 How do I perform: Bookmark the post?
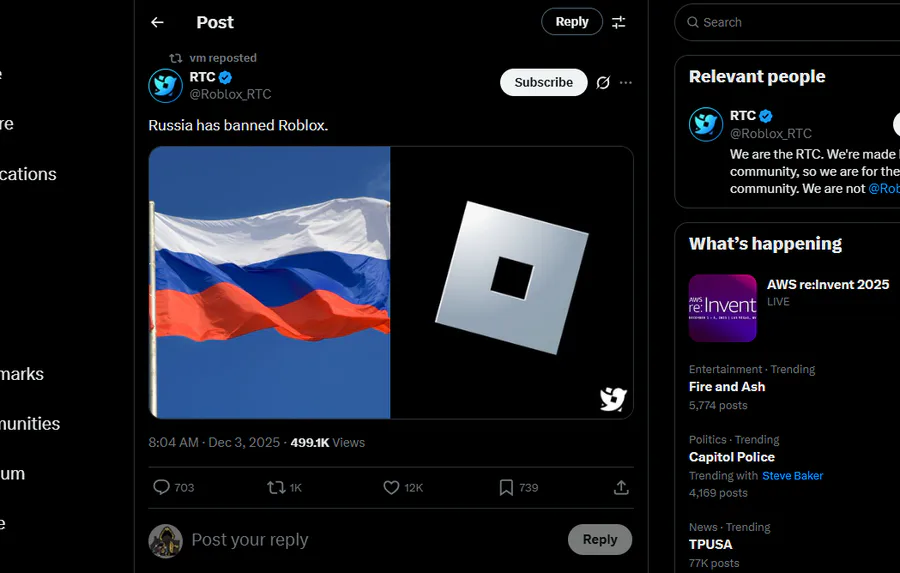[507, 487]
